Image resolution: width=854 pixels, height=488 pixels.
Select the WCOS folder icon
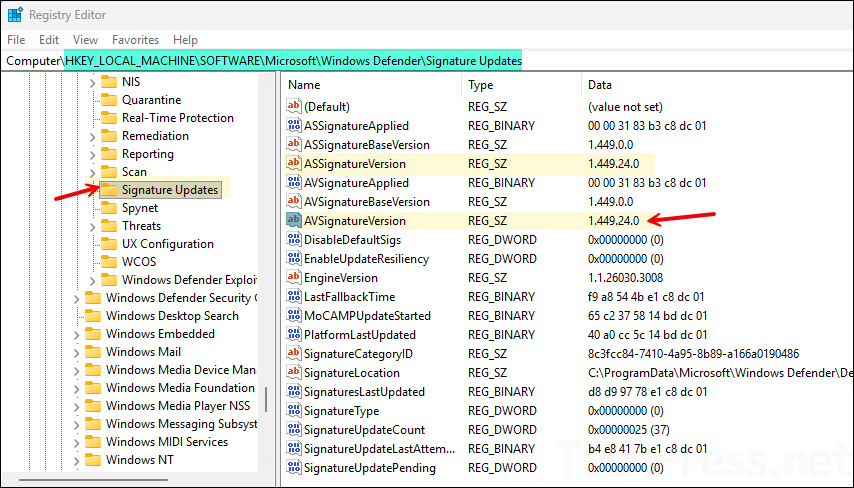click(109, 261)
